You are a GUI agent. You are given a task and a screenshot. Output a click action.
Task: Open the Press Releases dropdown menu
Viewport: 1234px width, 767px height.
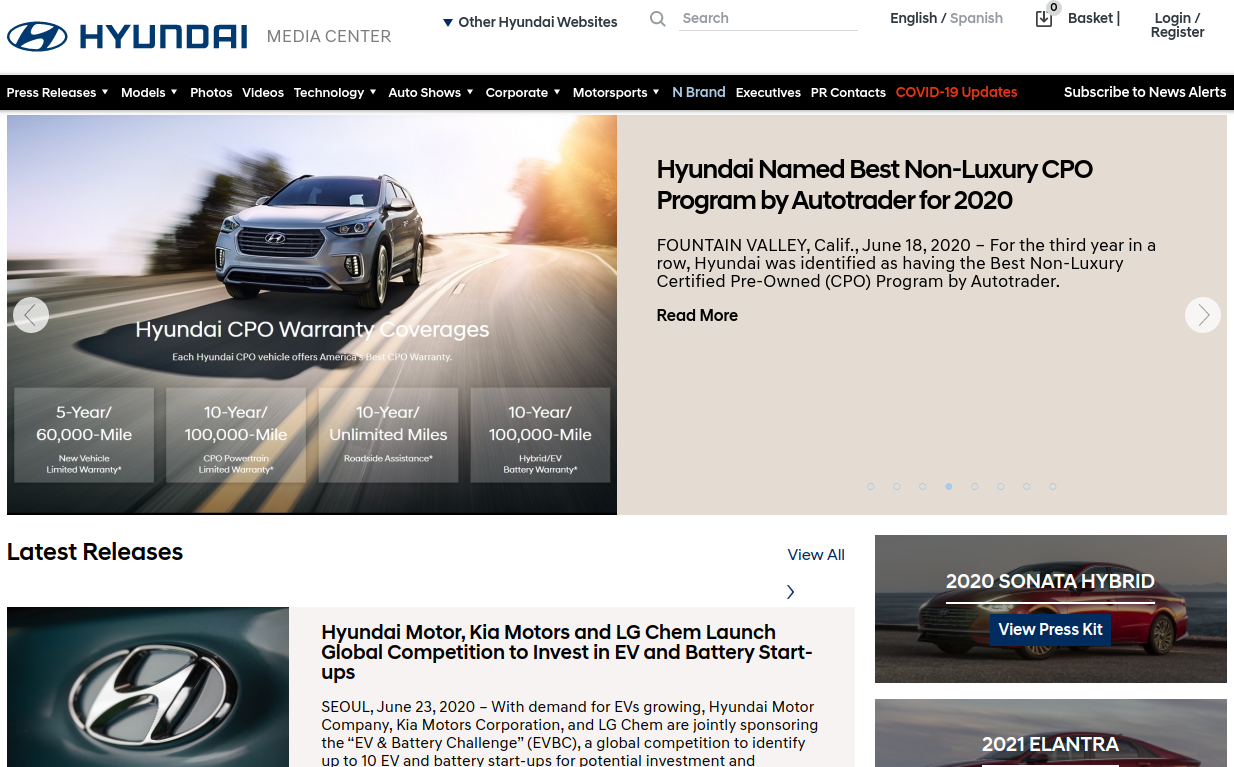click(x=58, y=93)
